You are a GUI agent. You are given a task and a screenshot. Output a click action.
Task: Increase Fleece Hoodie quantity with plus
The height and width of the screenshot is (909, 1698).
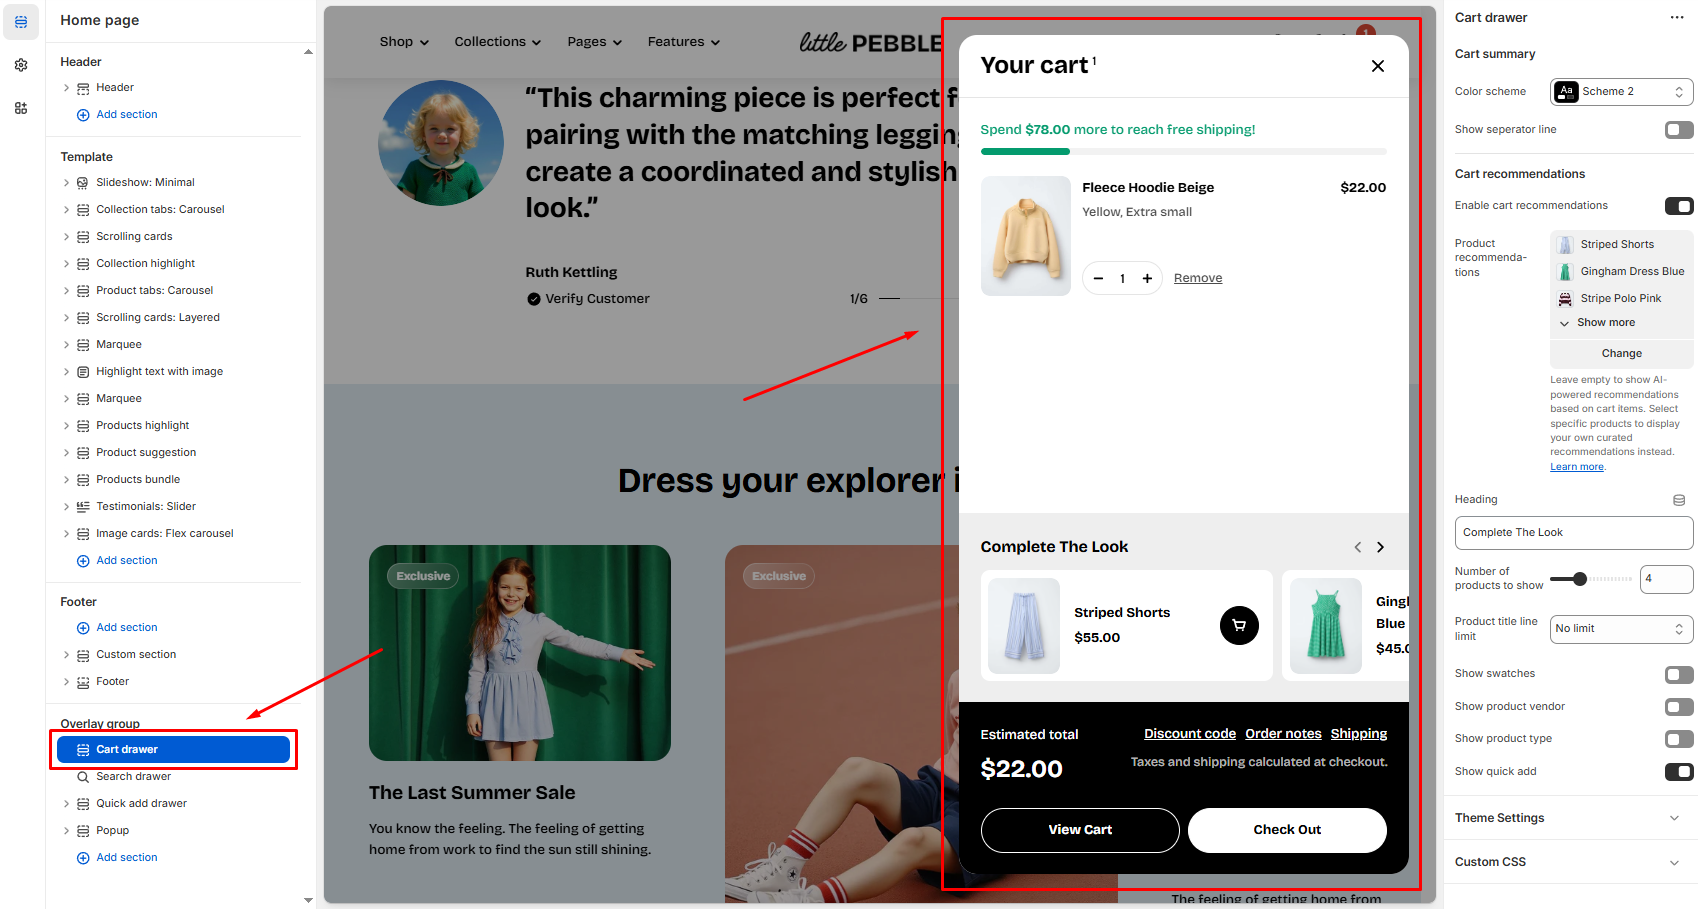(x=1147, y=279)
